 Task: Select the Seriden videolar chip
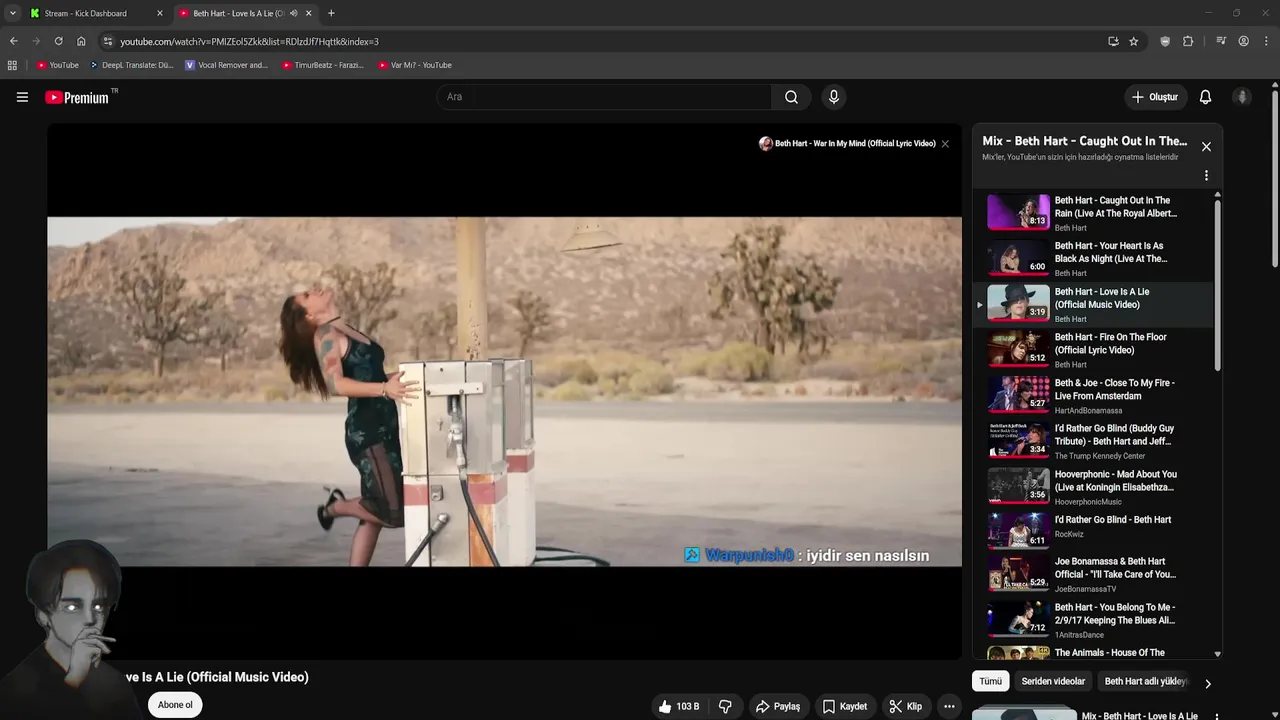(1053, 681)
